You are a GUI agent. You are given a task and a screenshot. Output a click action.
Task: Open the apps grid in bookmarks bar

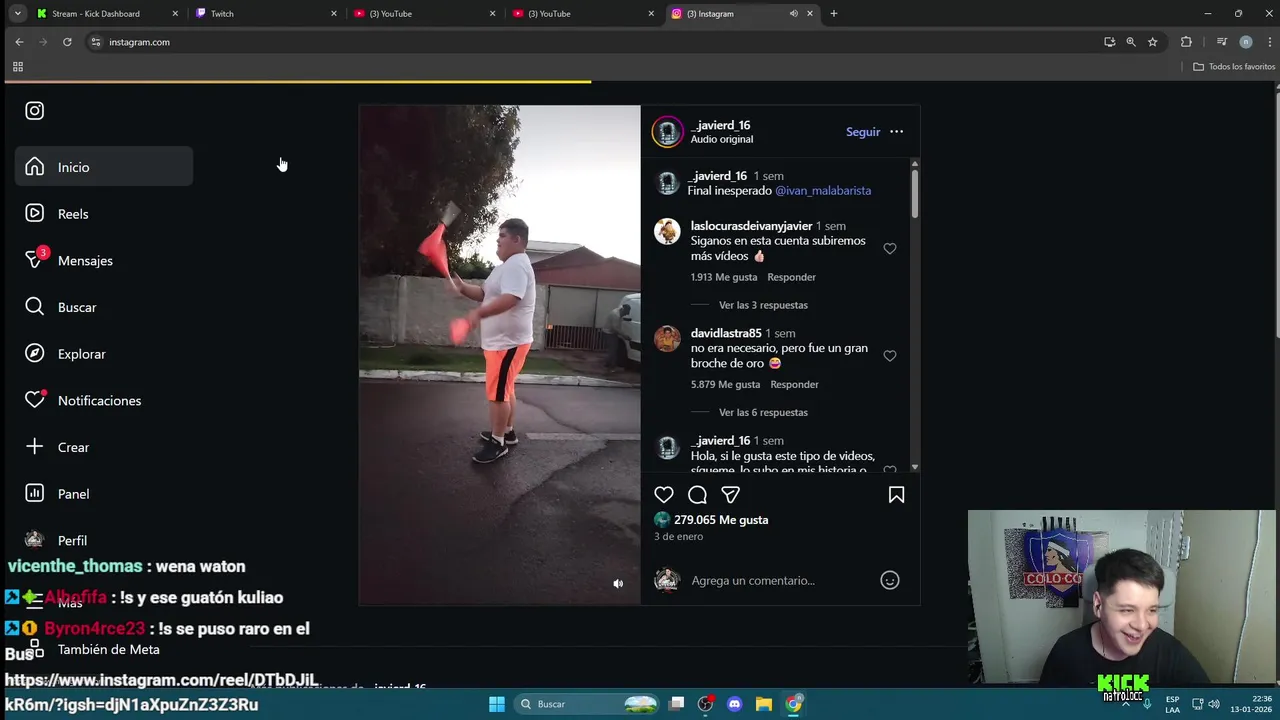17,67
